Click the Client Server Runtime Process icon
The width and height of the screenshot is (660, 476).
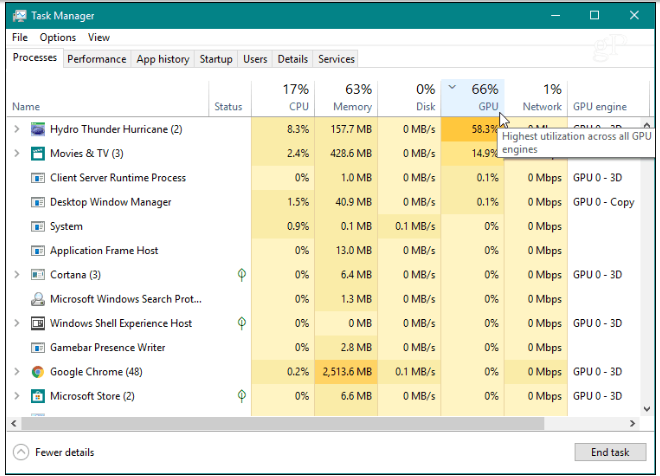click(x=38, y=178)
